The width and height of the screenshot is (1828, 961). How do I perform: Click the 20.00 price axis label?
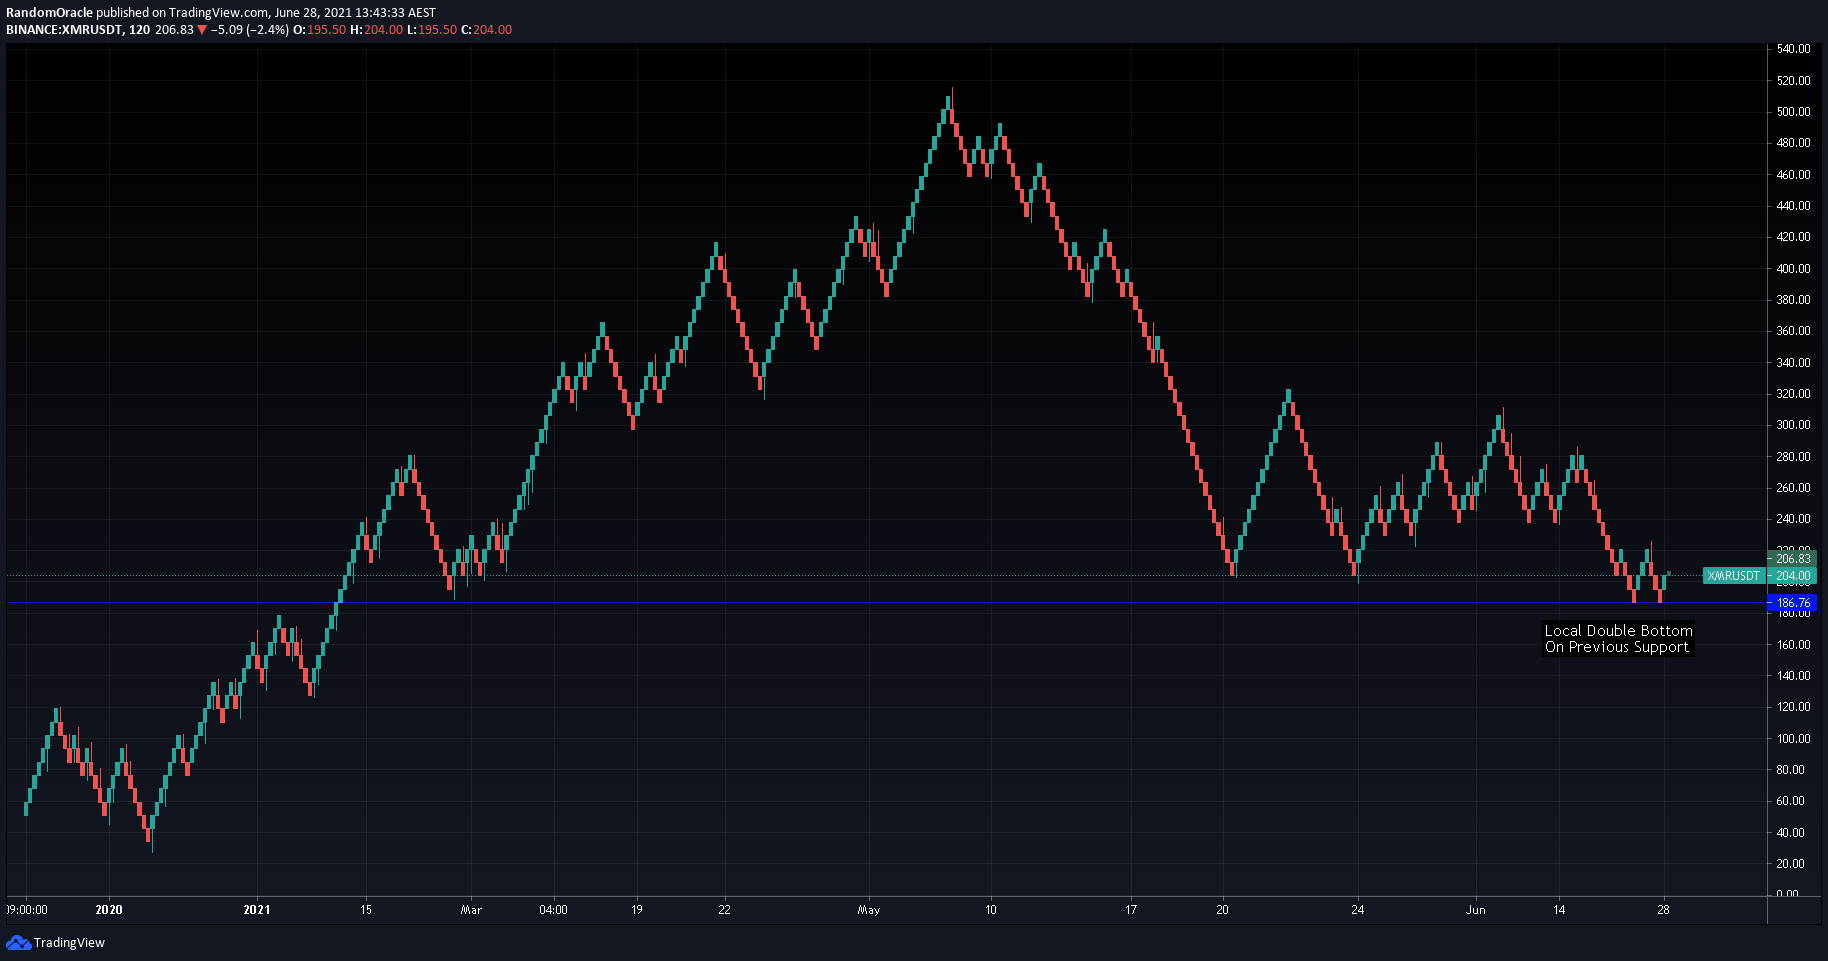coord(1790,864)
